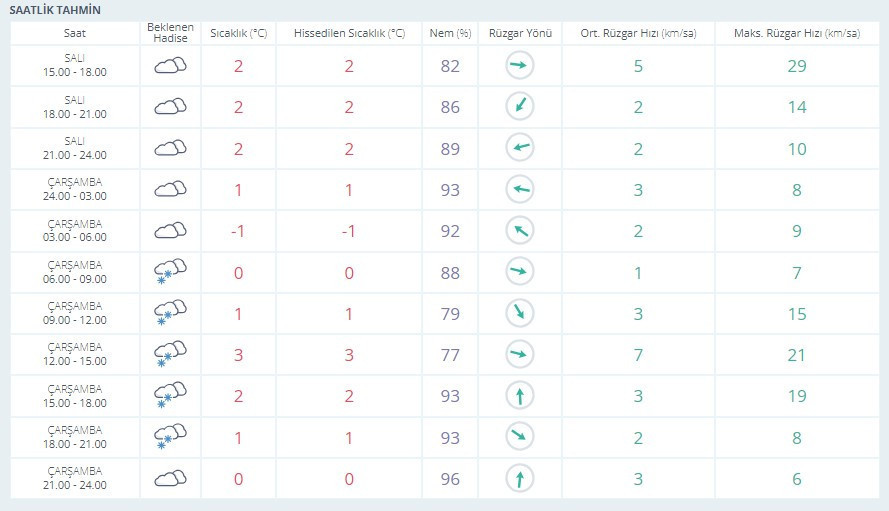The height and width of the screenshot is (511, 889).
Task: Select the Hissedilen Sıcaklık (°C) column header
Action: [x=349, y=33]
